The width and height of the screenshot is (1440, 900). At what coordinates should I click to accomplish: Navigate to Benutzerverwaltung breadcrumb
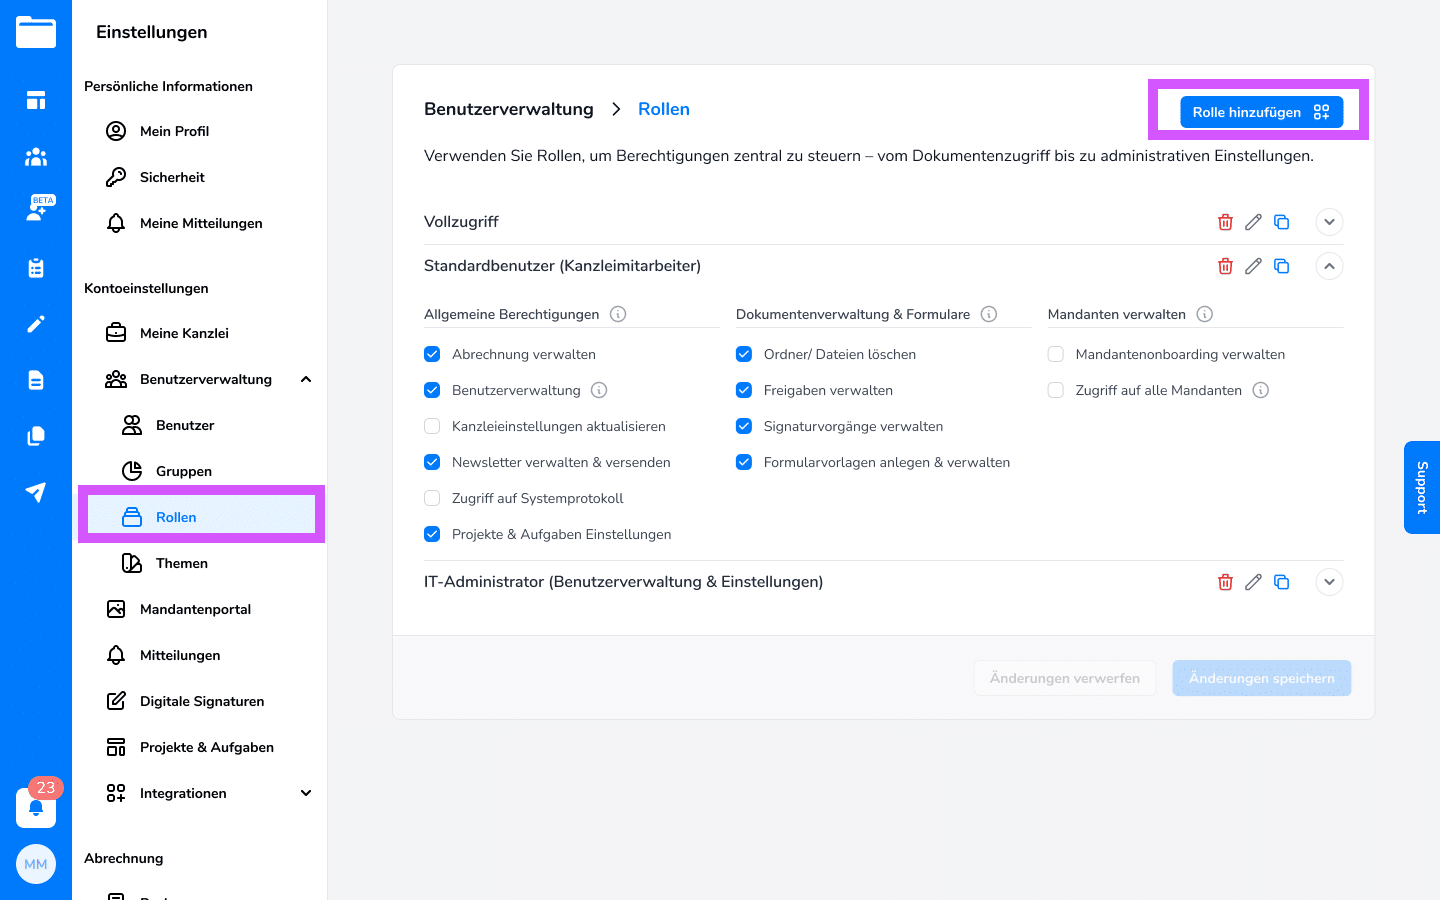tap(508, 109)
